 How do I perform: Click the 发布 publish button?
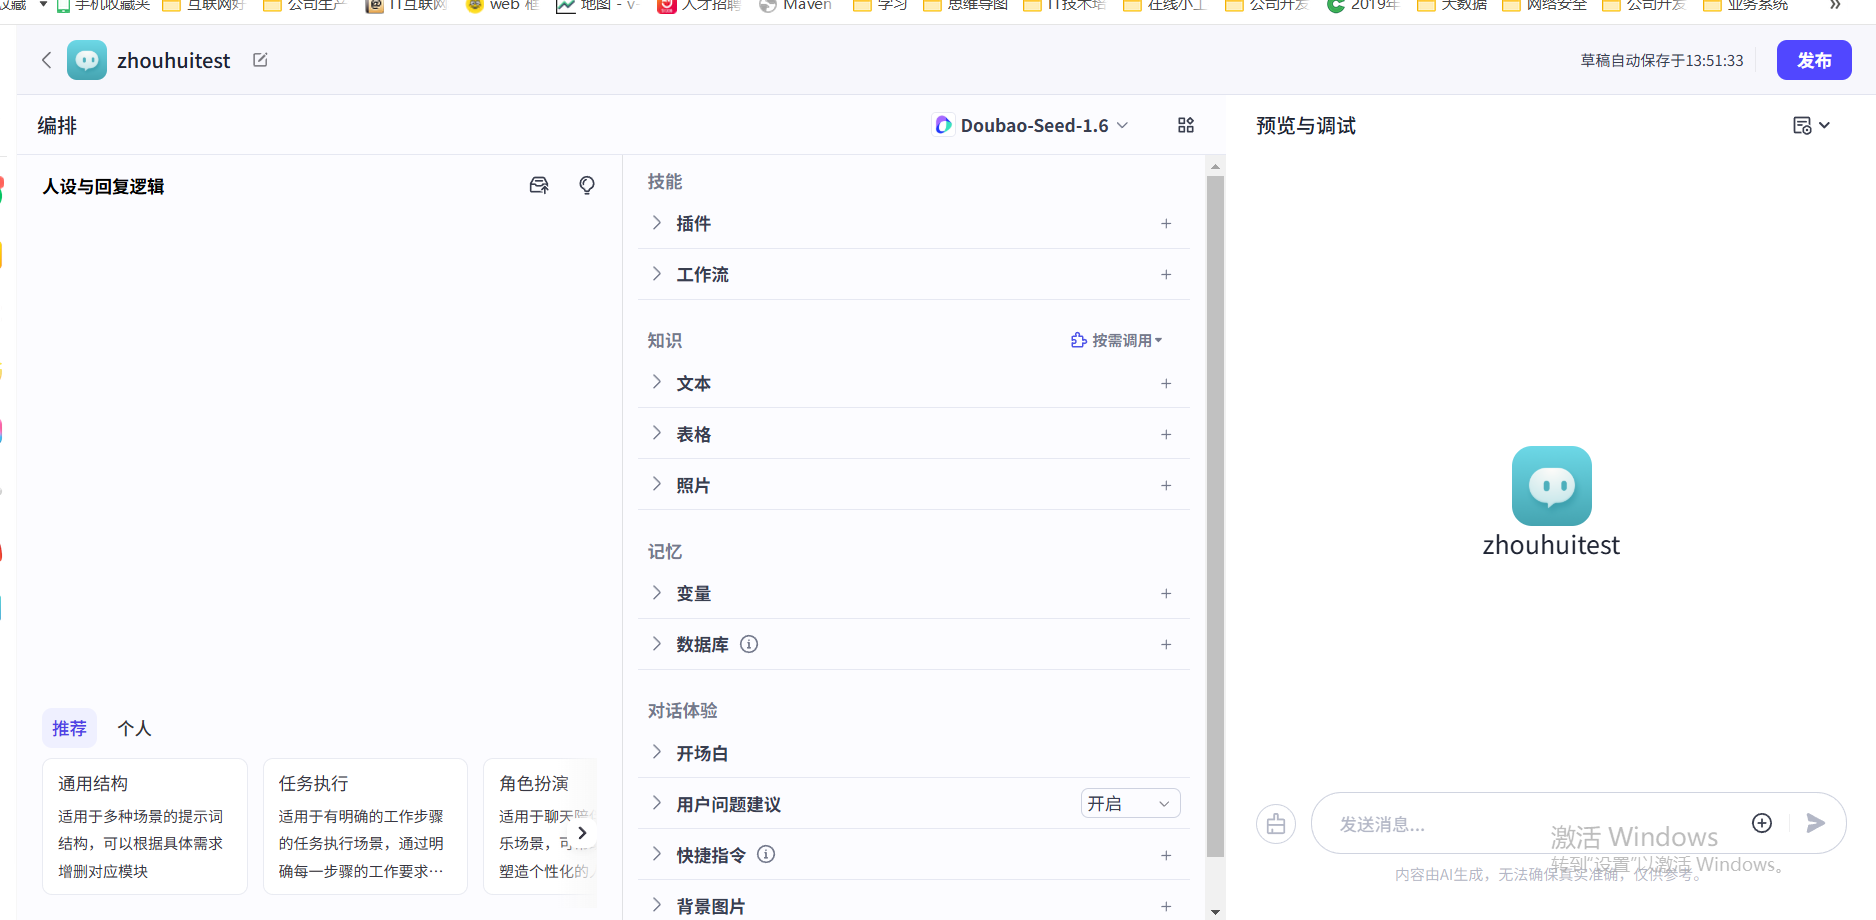(1814, 60)
